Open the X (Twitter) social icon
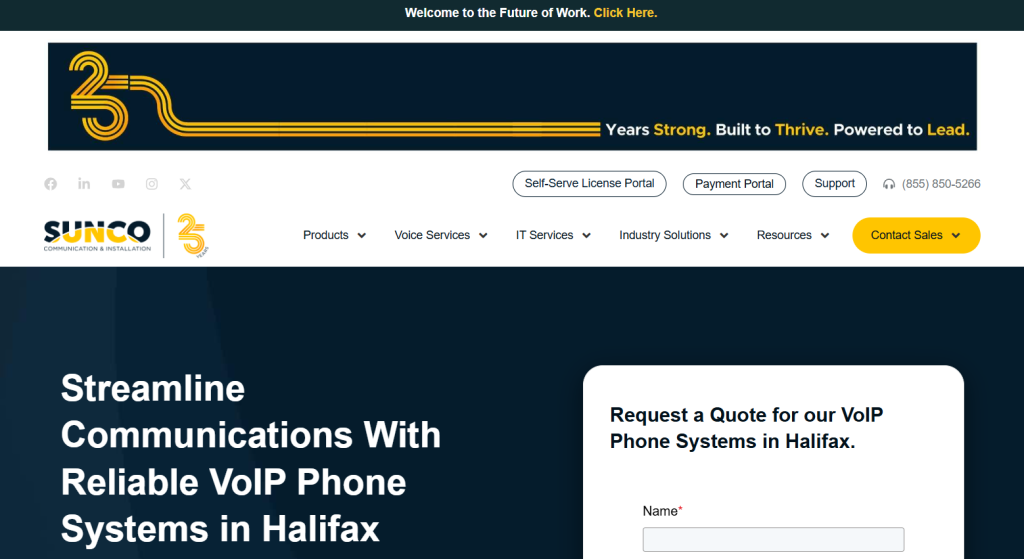The width and height of the screenshot is (1024, 559). (185, 184)
